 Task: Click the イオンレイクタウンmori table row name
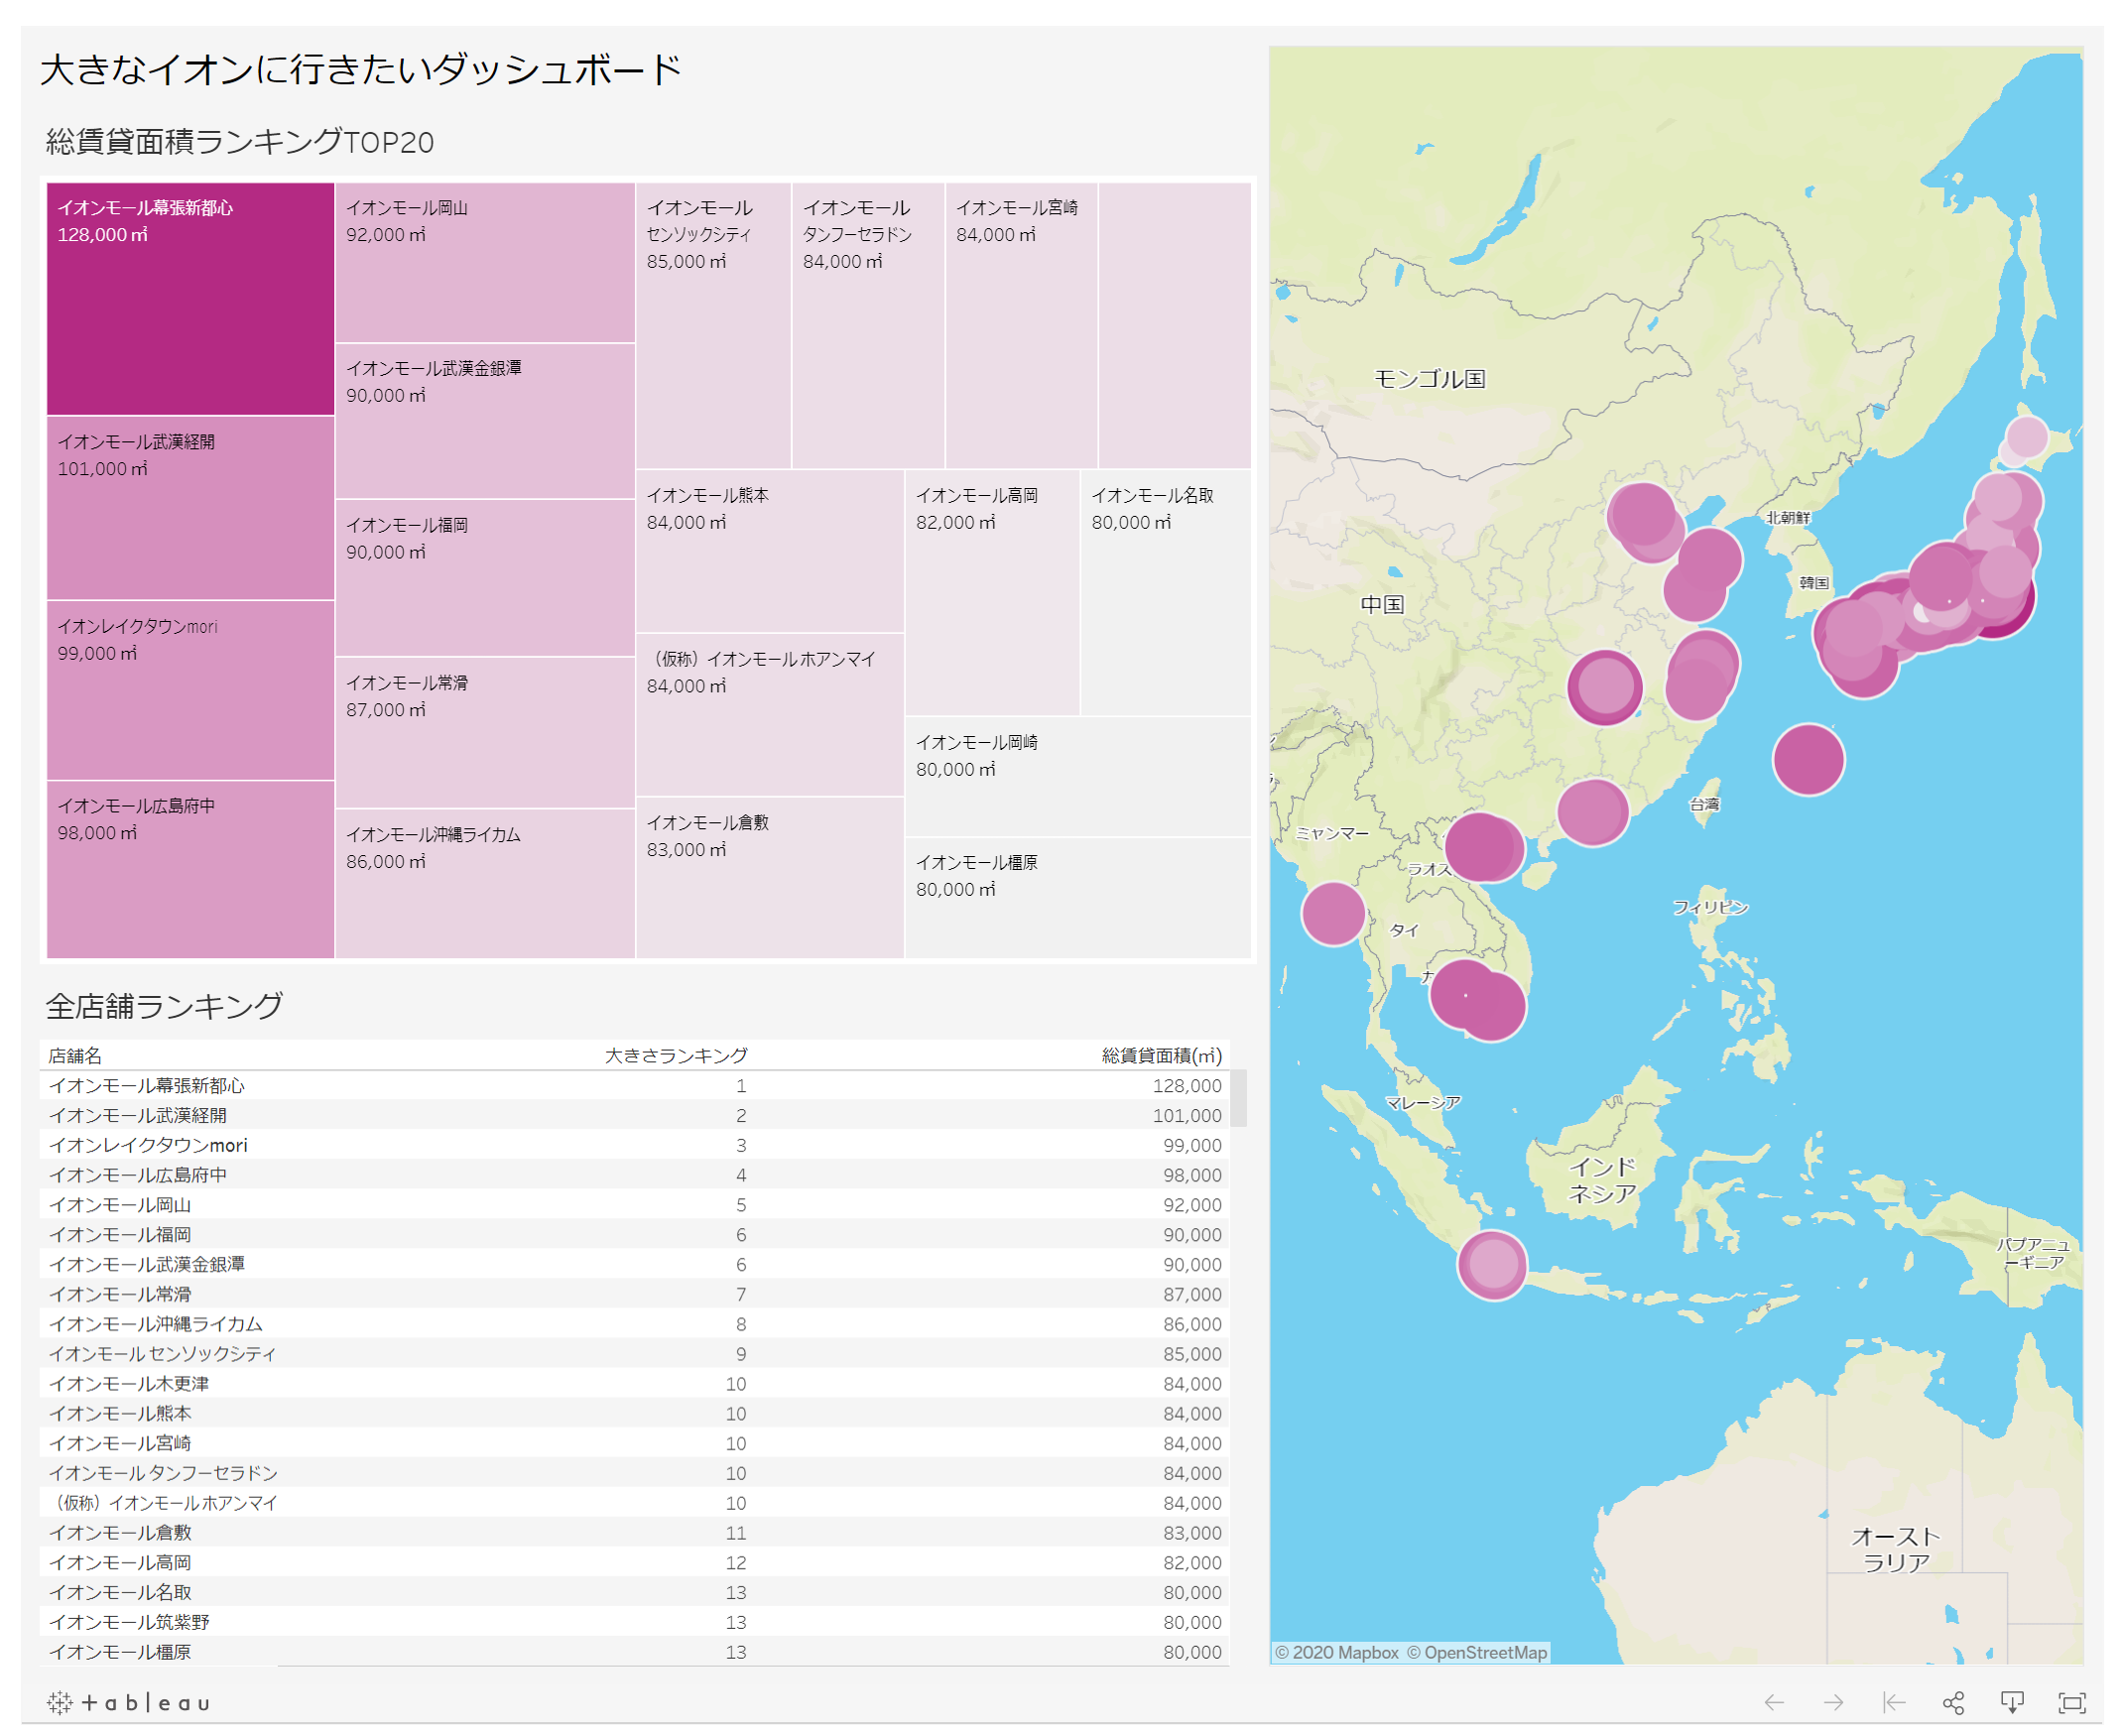pyautogui.click(x=147, y=1146)
